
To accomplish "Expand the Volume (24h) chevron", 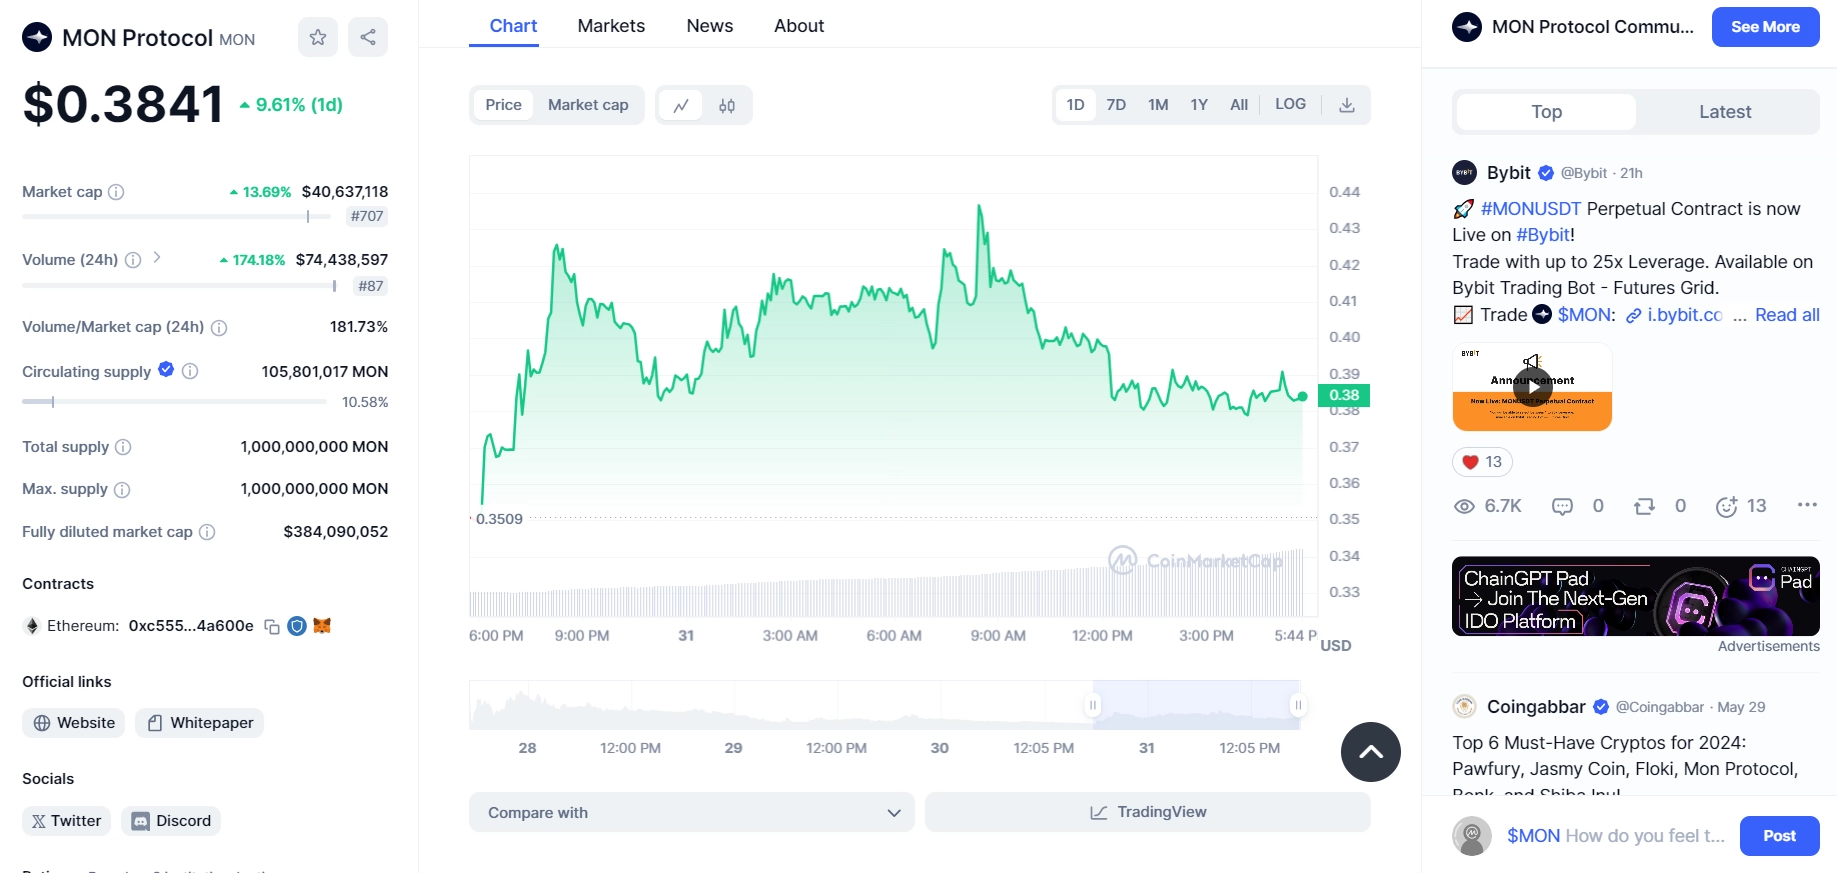I will [157, 258].
